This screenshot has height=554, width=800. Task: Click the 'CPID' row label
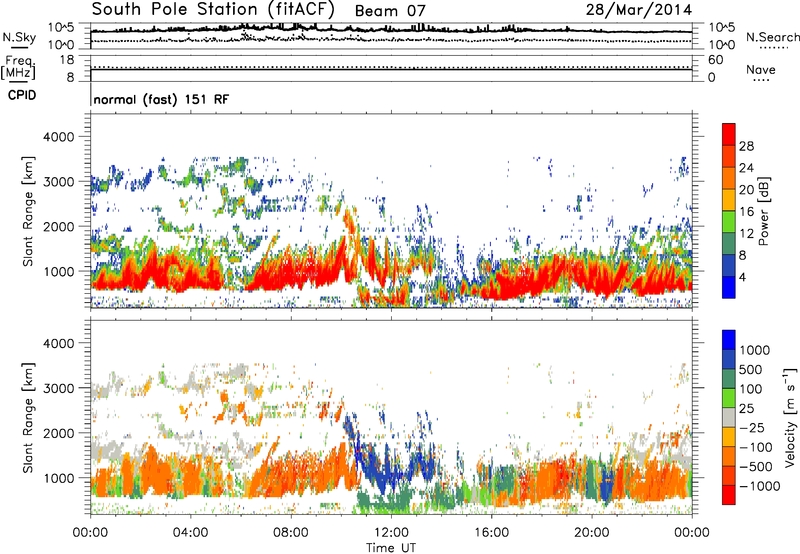pyautogui.click(x=22, y=95)
